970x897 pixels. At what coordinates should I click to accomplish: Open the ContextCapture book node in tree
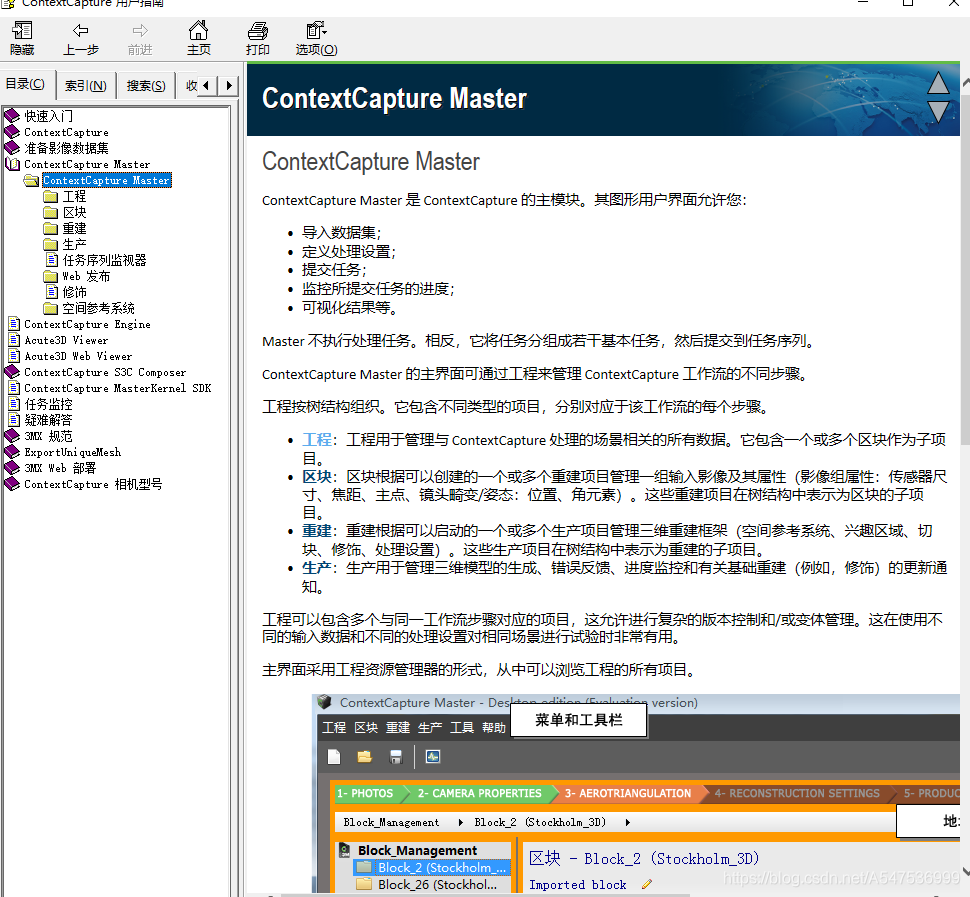56,132
